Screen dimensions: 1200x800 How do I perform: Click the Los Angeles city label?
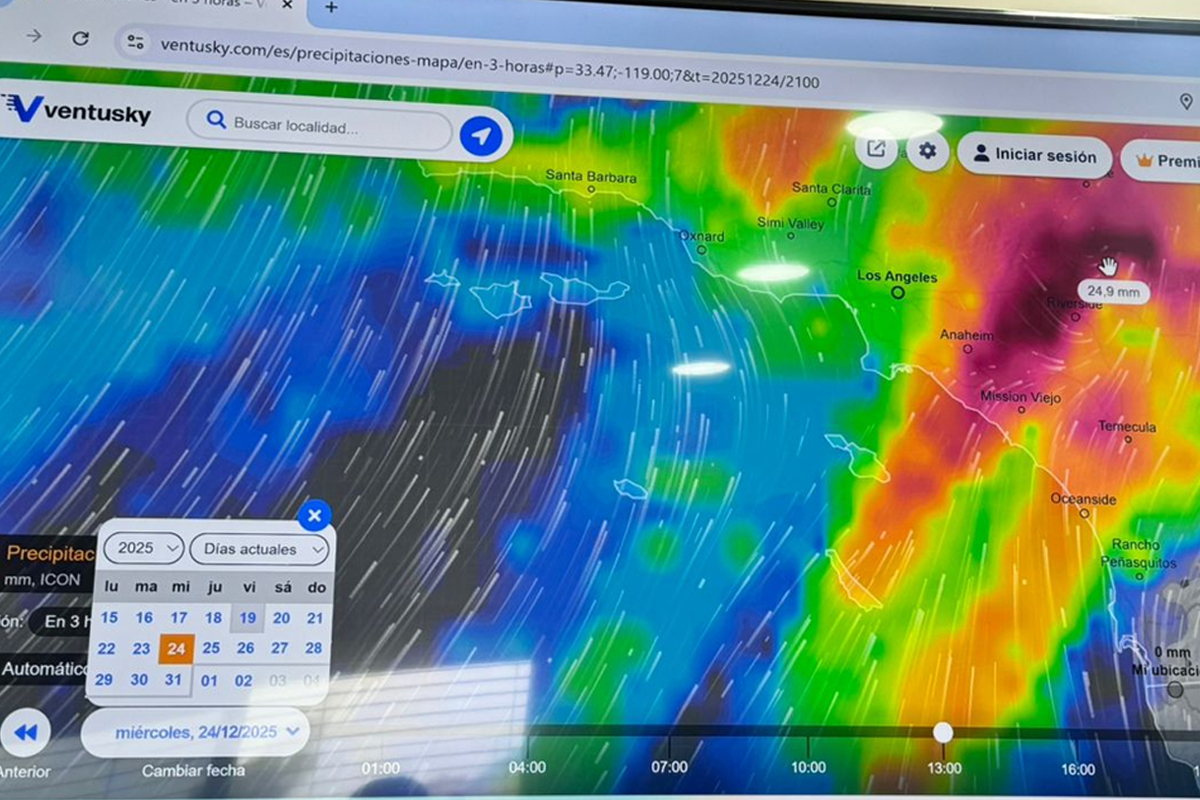point(897,276)
